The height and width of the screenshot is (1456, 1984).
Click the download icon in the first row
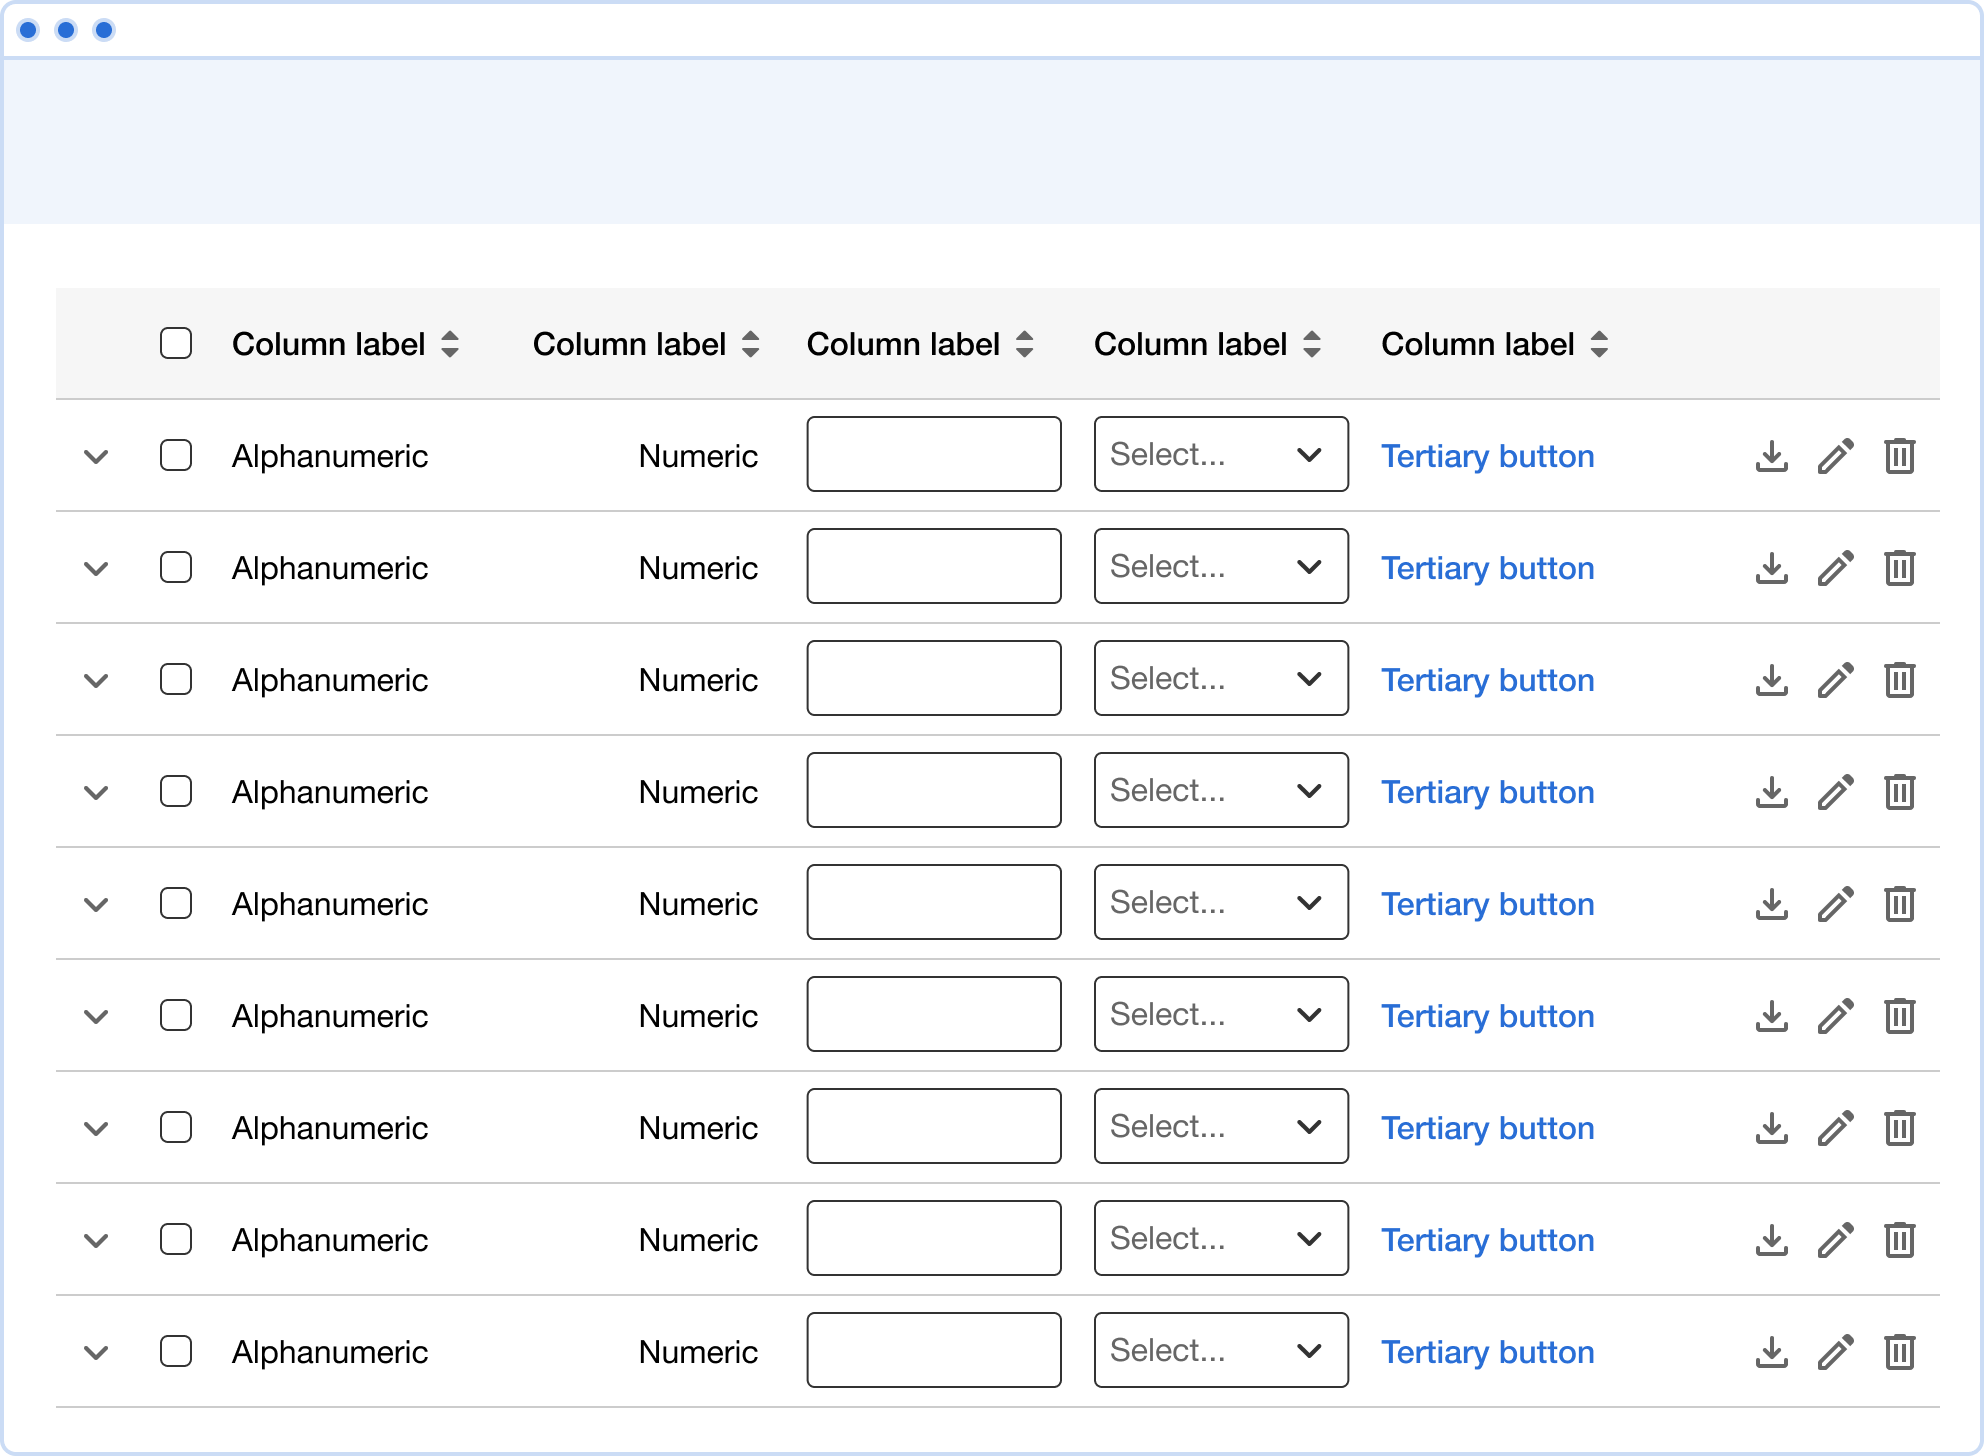[x=1772, y=456]
